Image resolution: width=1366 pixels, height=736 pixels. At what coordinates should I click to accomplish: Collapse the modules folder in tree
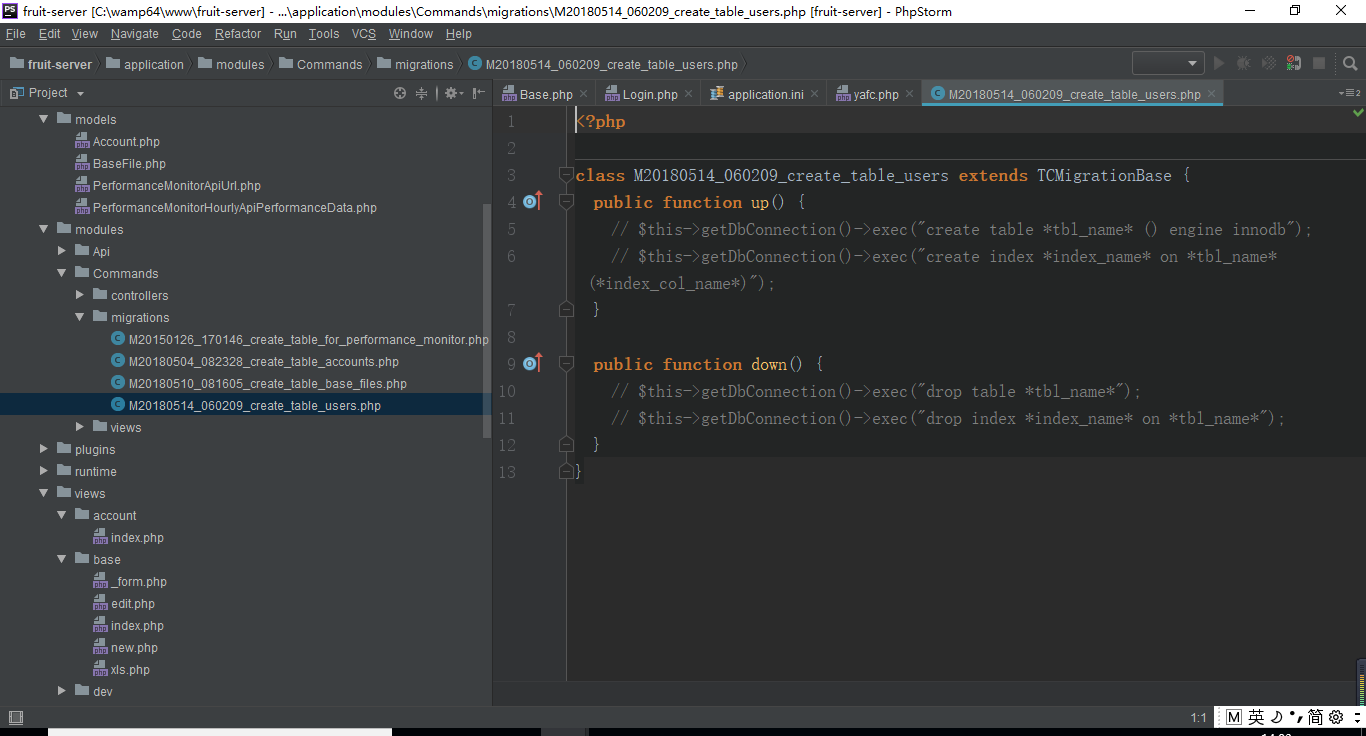43,229
